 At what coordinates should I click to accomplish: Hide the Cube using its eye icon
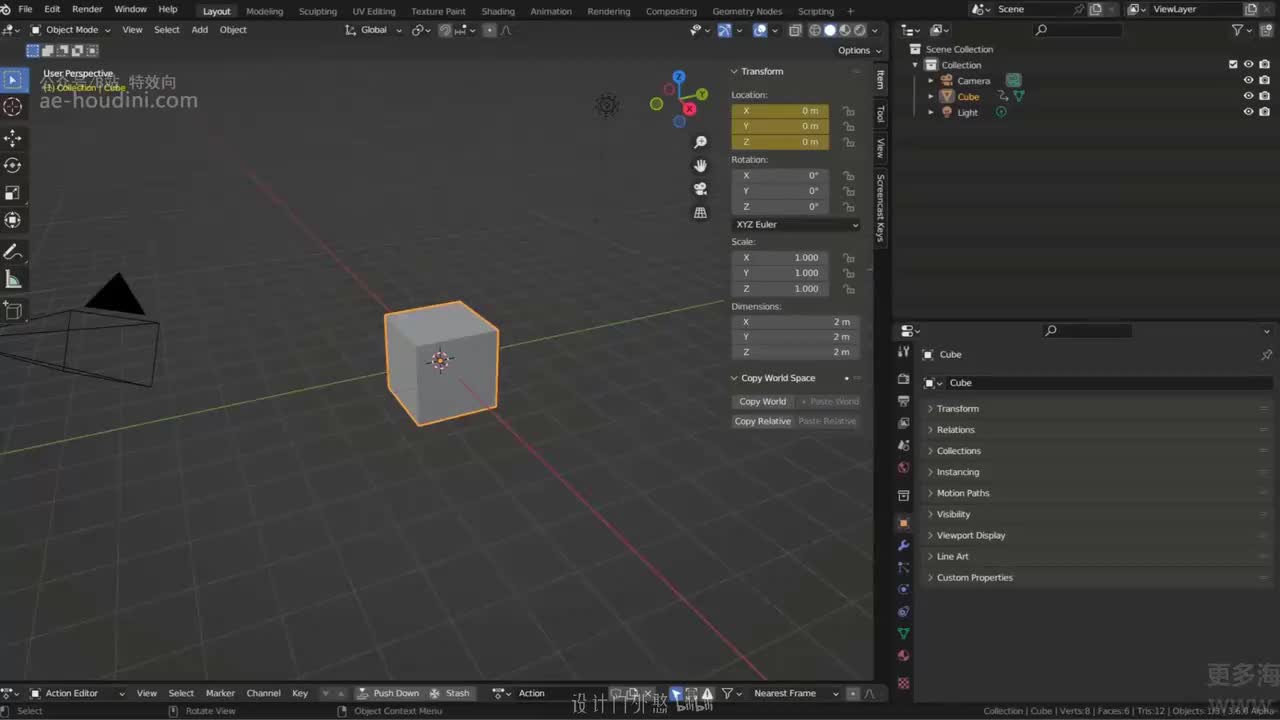point(1248,96)
